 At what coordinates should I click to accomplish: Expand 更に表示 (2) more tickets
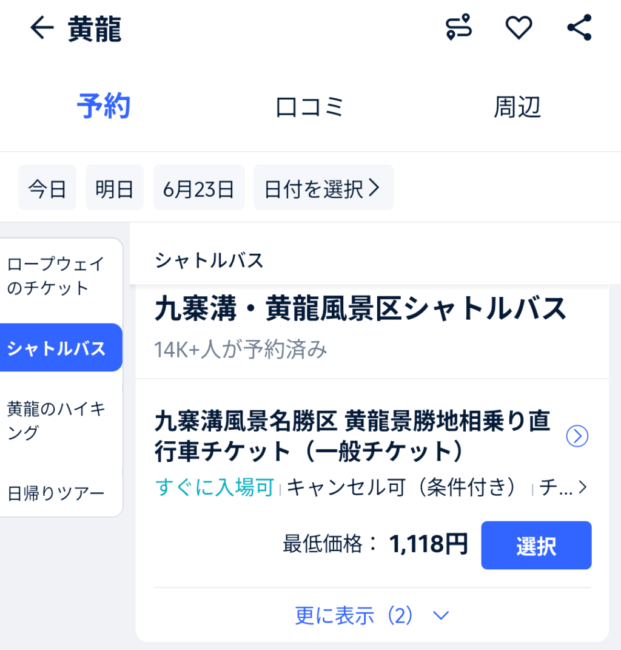[x=372, y=615]
